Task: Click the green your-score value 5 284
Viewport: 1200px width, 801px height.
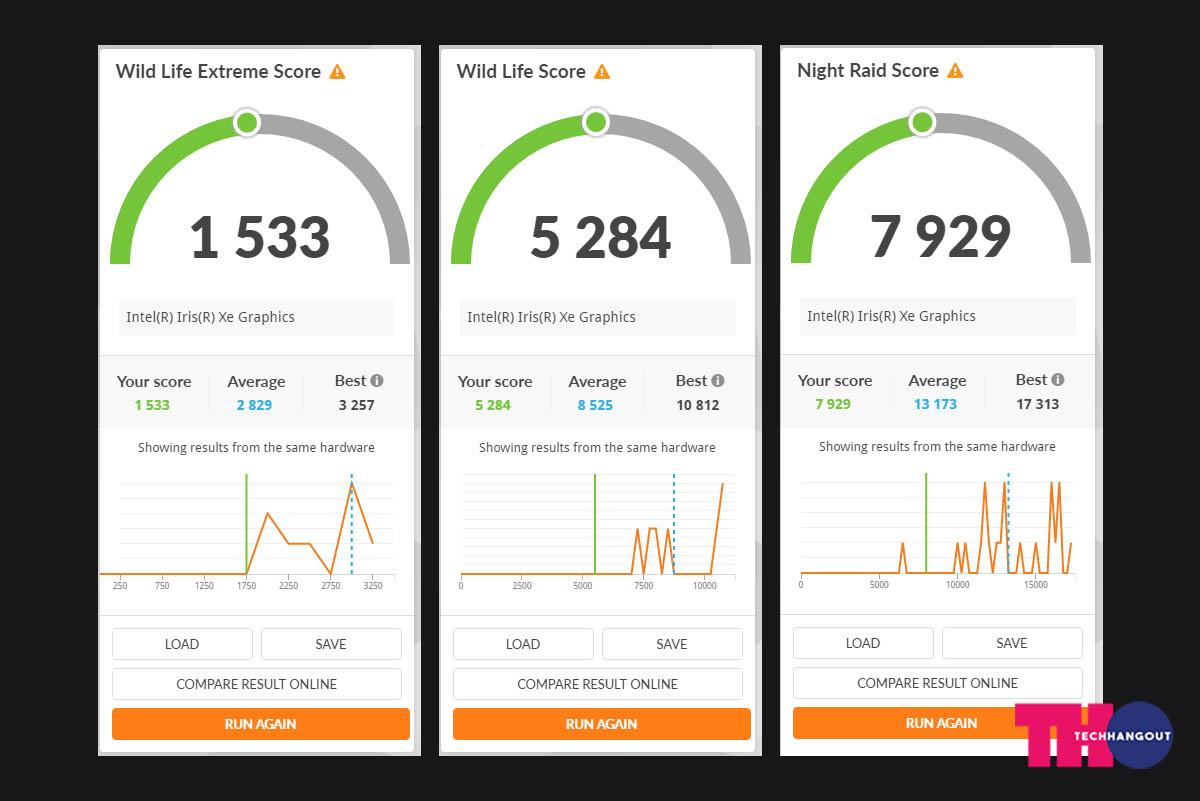Action: point(493,405)
